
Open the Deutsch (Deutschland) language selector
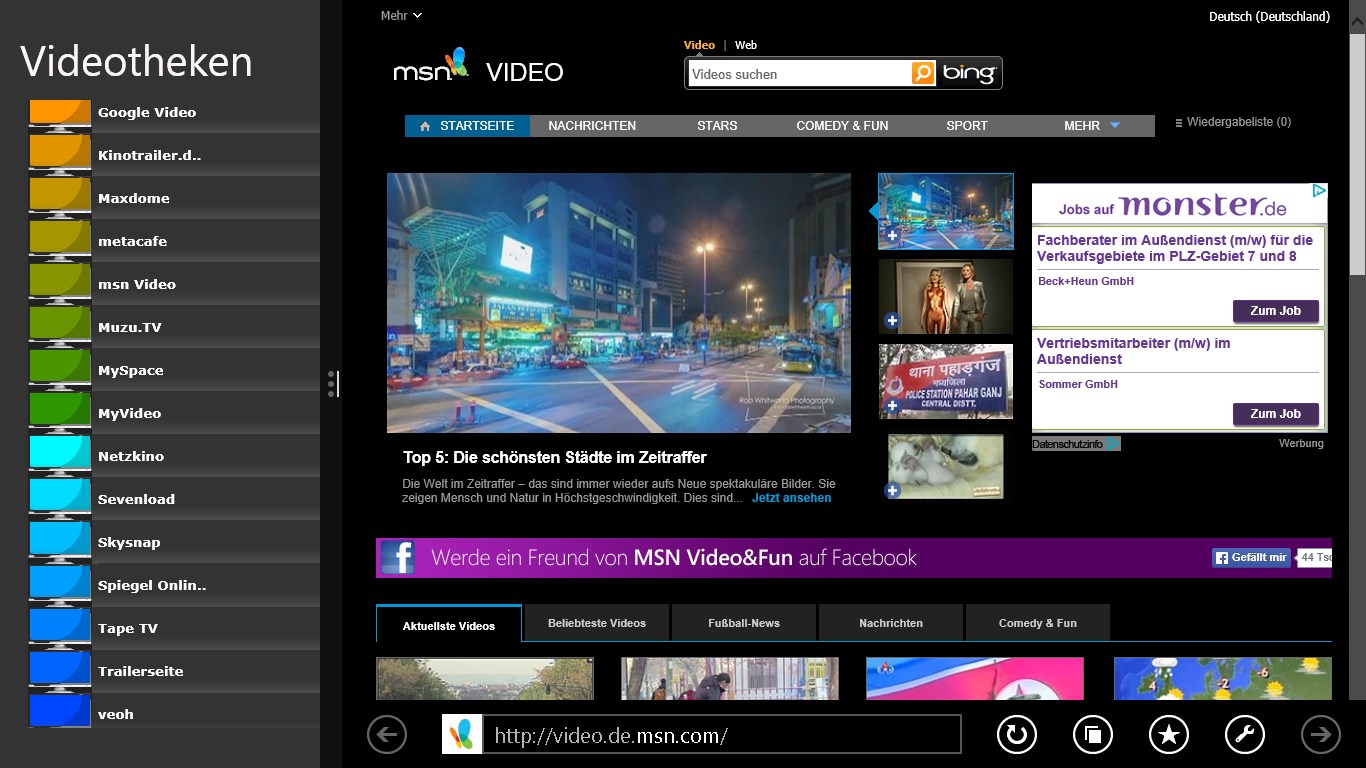(1269, 17)
